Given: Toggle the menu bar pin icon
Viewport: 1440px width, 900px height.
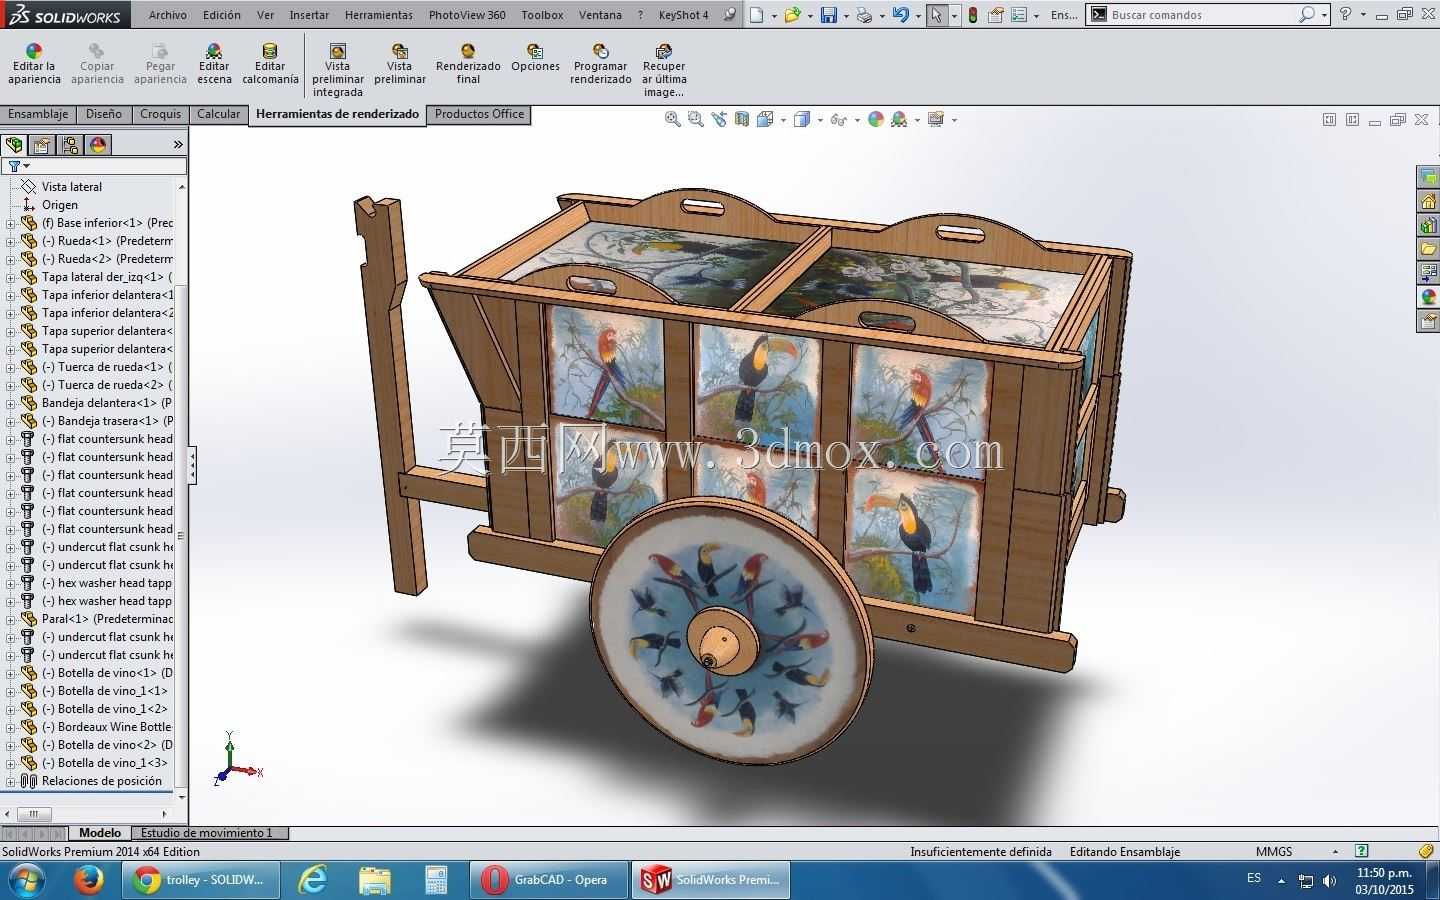Looking at the screenshot, I should tap(730, 15).
